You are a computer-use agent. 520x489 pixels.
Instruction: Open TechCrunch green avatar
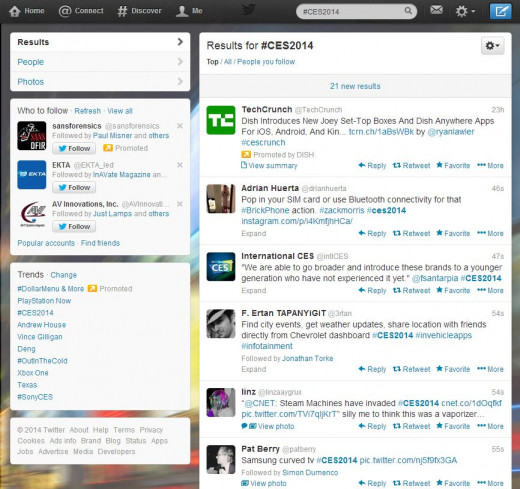point(221,120)
